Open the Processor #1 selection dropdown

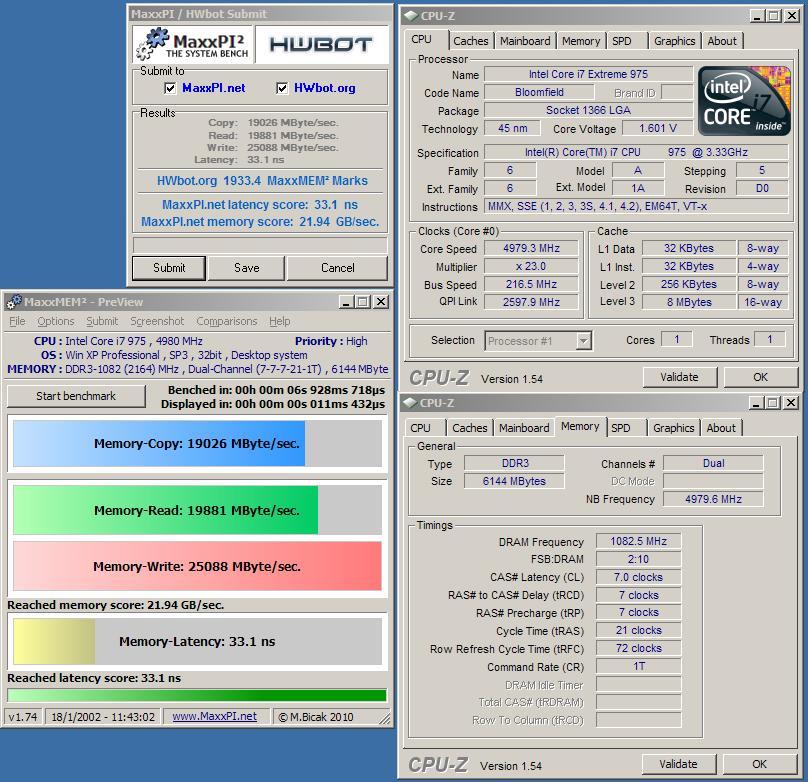pyautogui.click(x=583, y=341)
